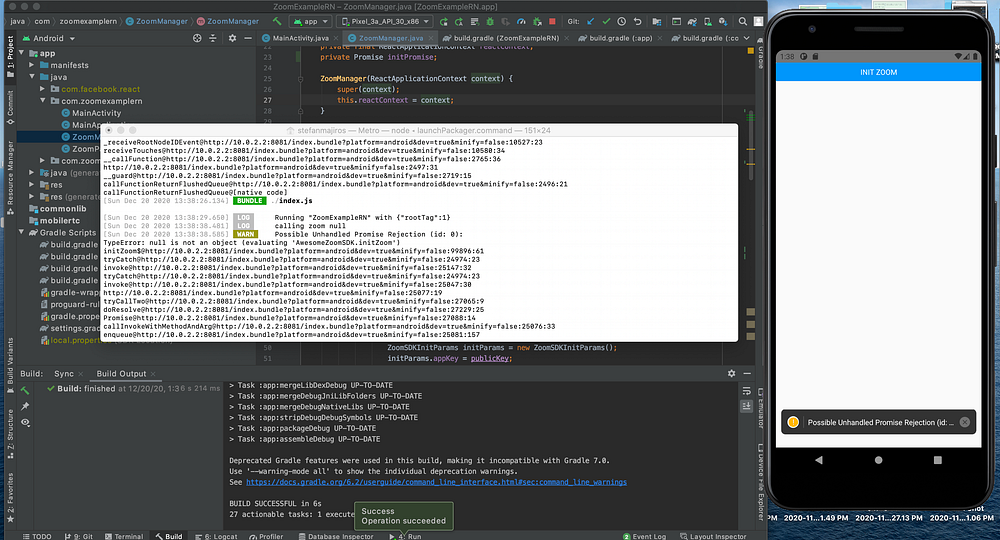The image size is (1000, 540).
Task: Collapse the com.zoomexamplern package
Action: point(42,101)
